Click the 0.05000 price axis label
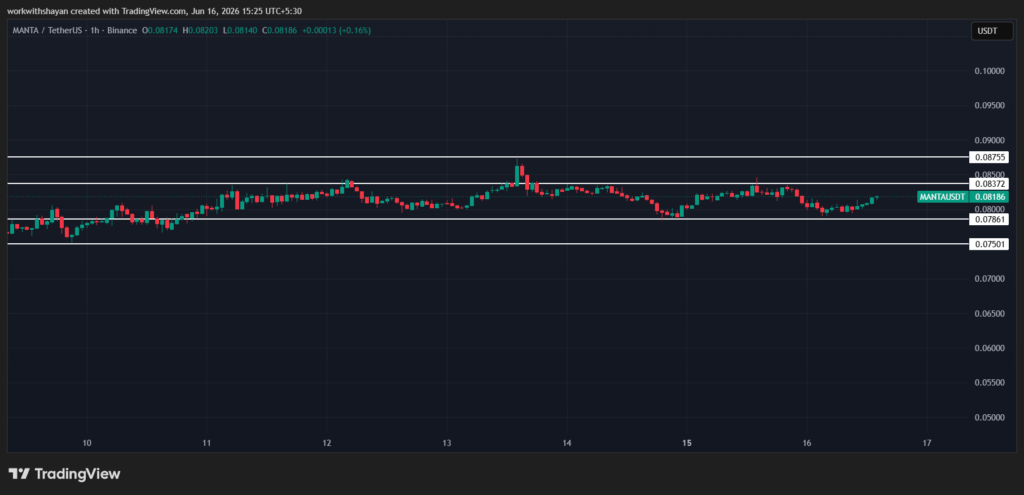 click(989, 418)
